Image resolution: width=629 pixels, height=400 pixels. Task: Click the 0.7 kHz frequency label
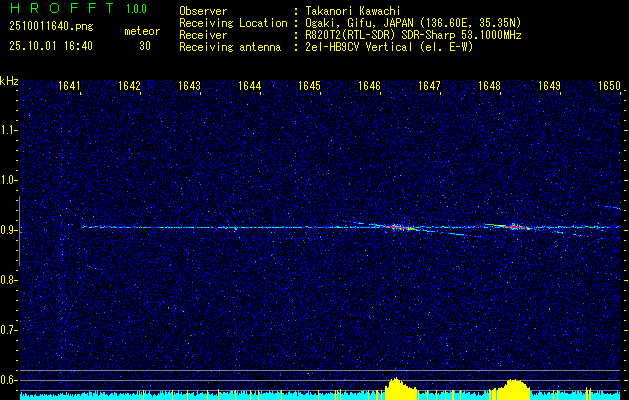pos(8,330)
